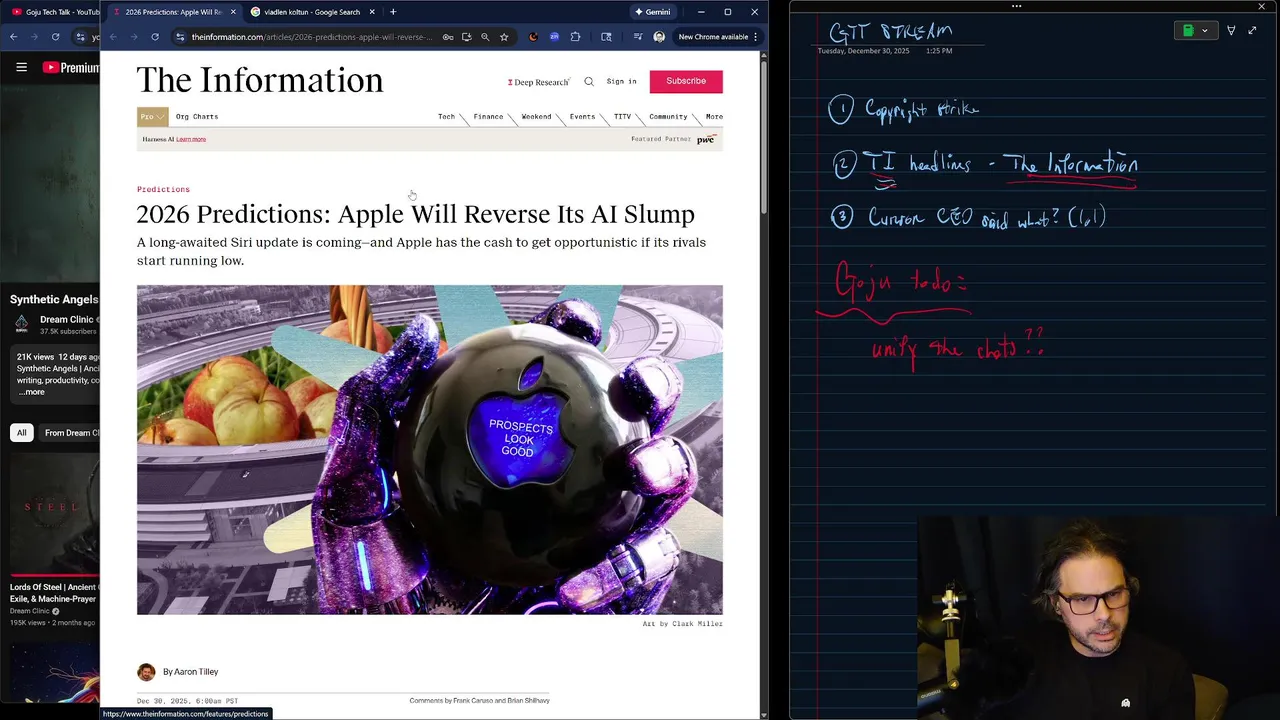The width and height of the screenshot is (1280, 720).
Task: Click Sign in link
Action: tap(621, 82)
